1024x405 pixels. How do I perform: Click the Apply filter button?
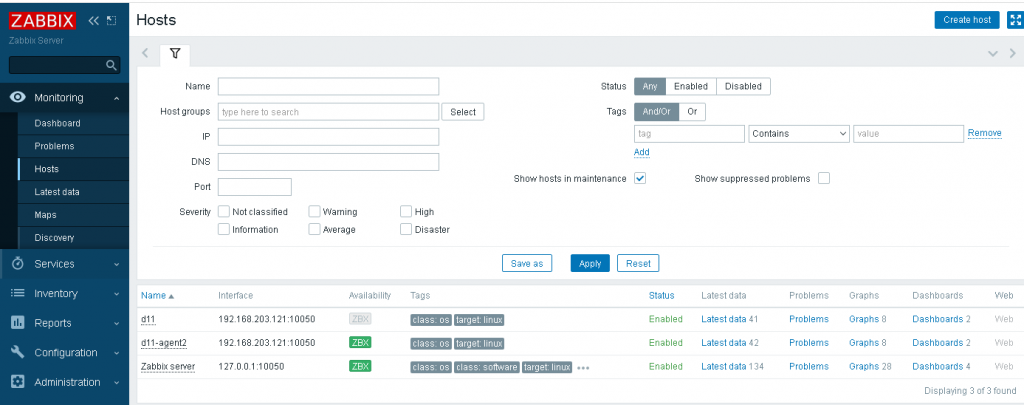pos(590,263)
